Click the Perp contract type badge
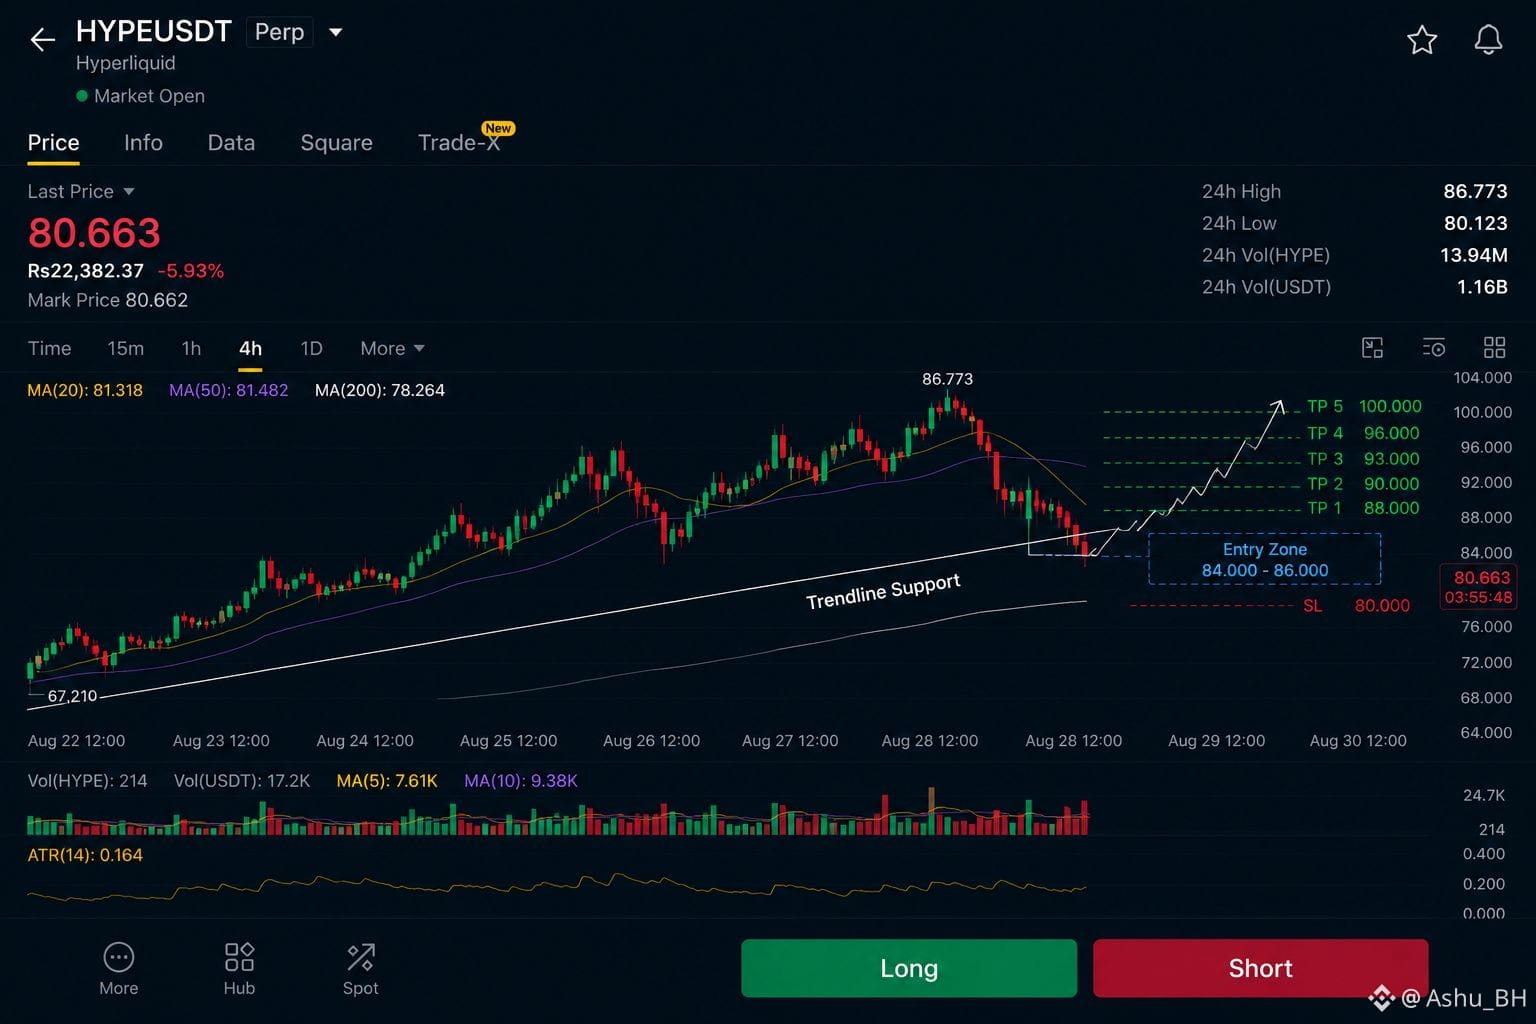This screenshot has height=1024, width=1536. 279,32
